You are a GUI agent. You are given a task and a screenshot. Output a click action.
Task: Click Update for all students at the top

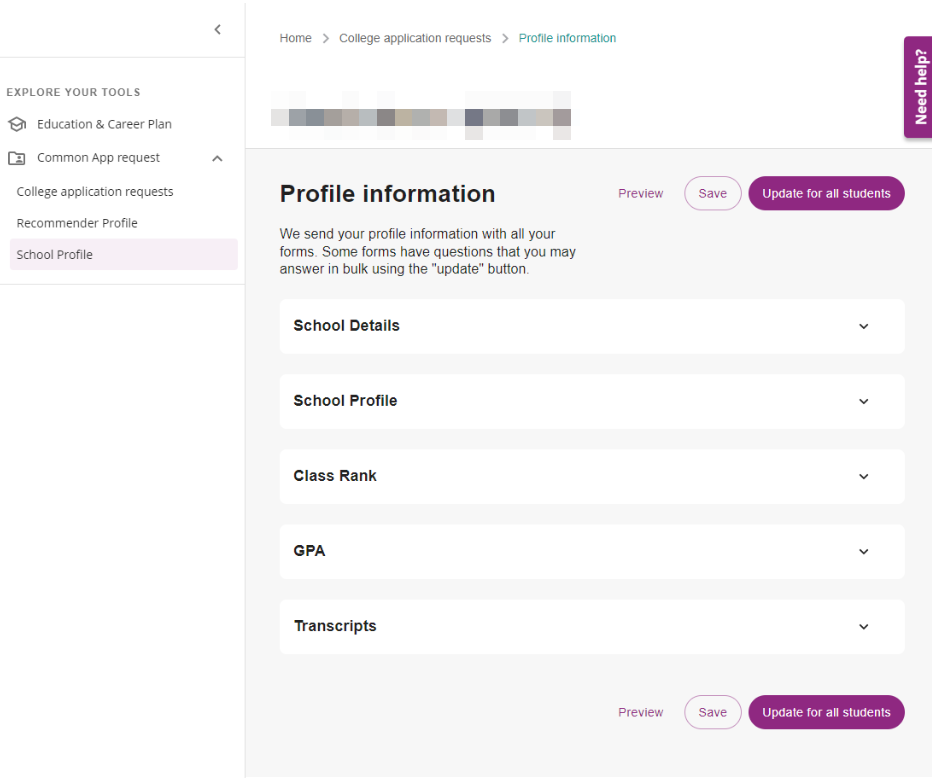(x=826, y=193)
